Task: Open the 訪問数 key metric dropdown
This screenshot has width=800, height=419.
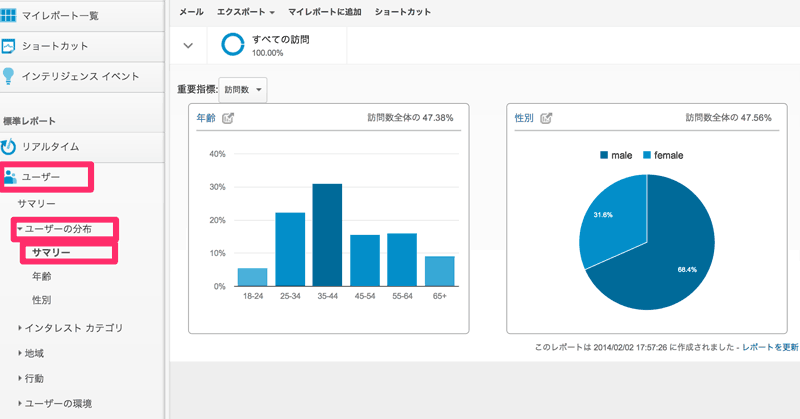Action: click(245, 89)
